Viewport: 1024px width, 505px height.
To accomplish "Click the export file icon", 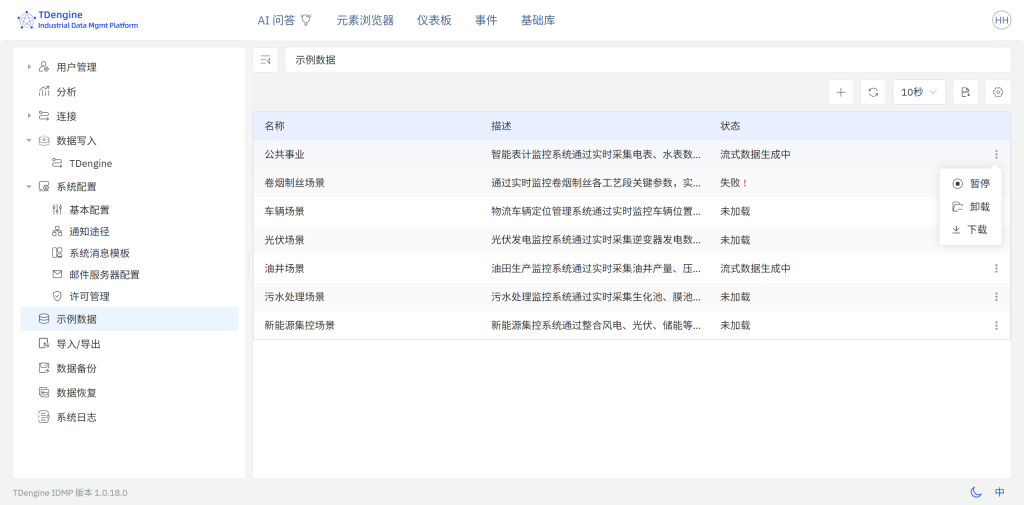I will pos(965,93).
